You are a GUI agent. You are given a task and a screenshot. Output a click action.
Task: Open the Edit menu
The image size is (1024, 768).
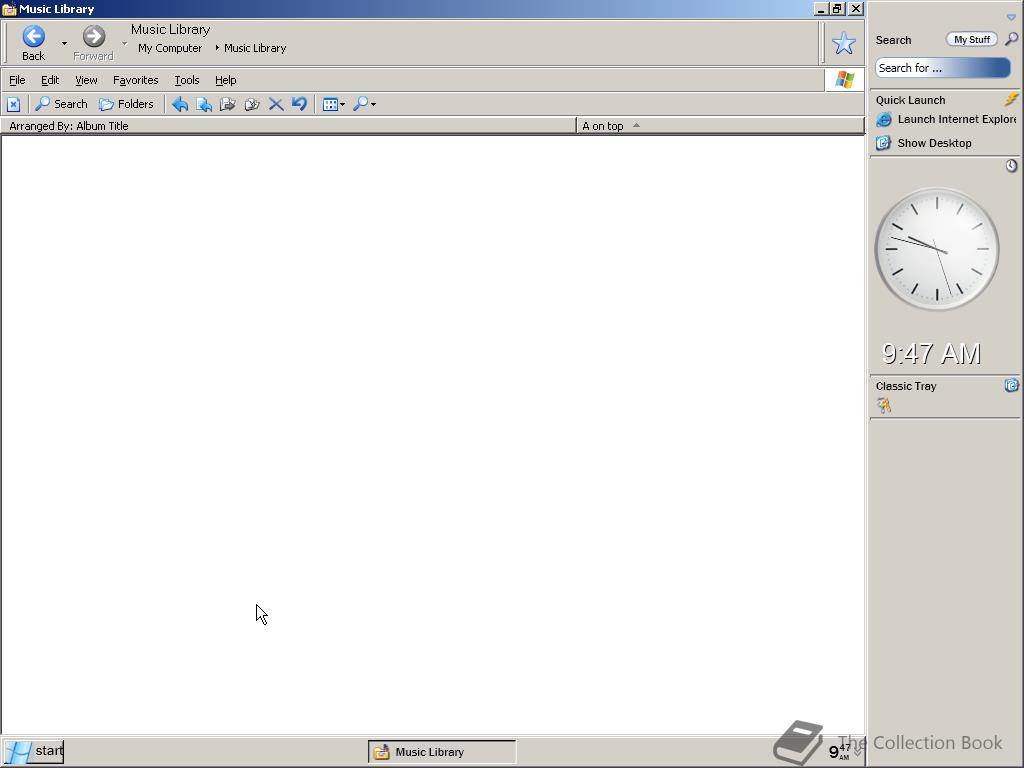point(50,80)
